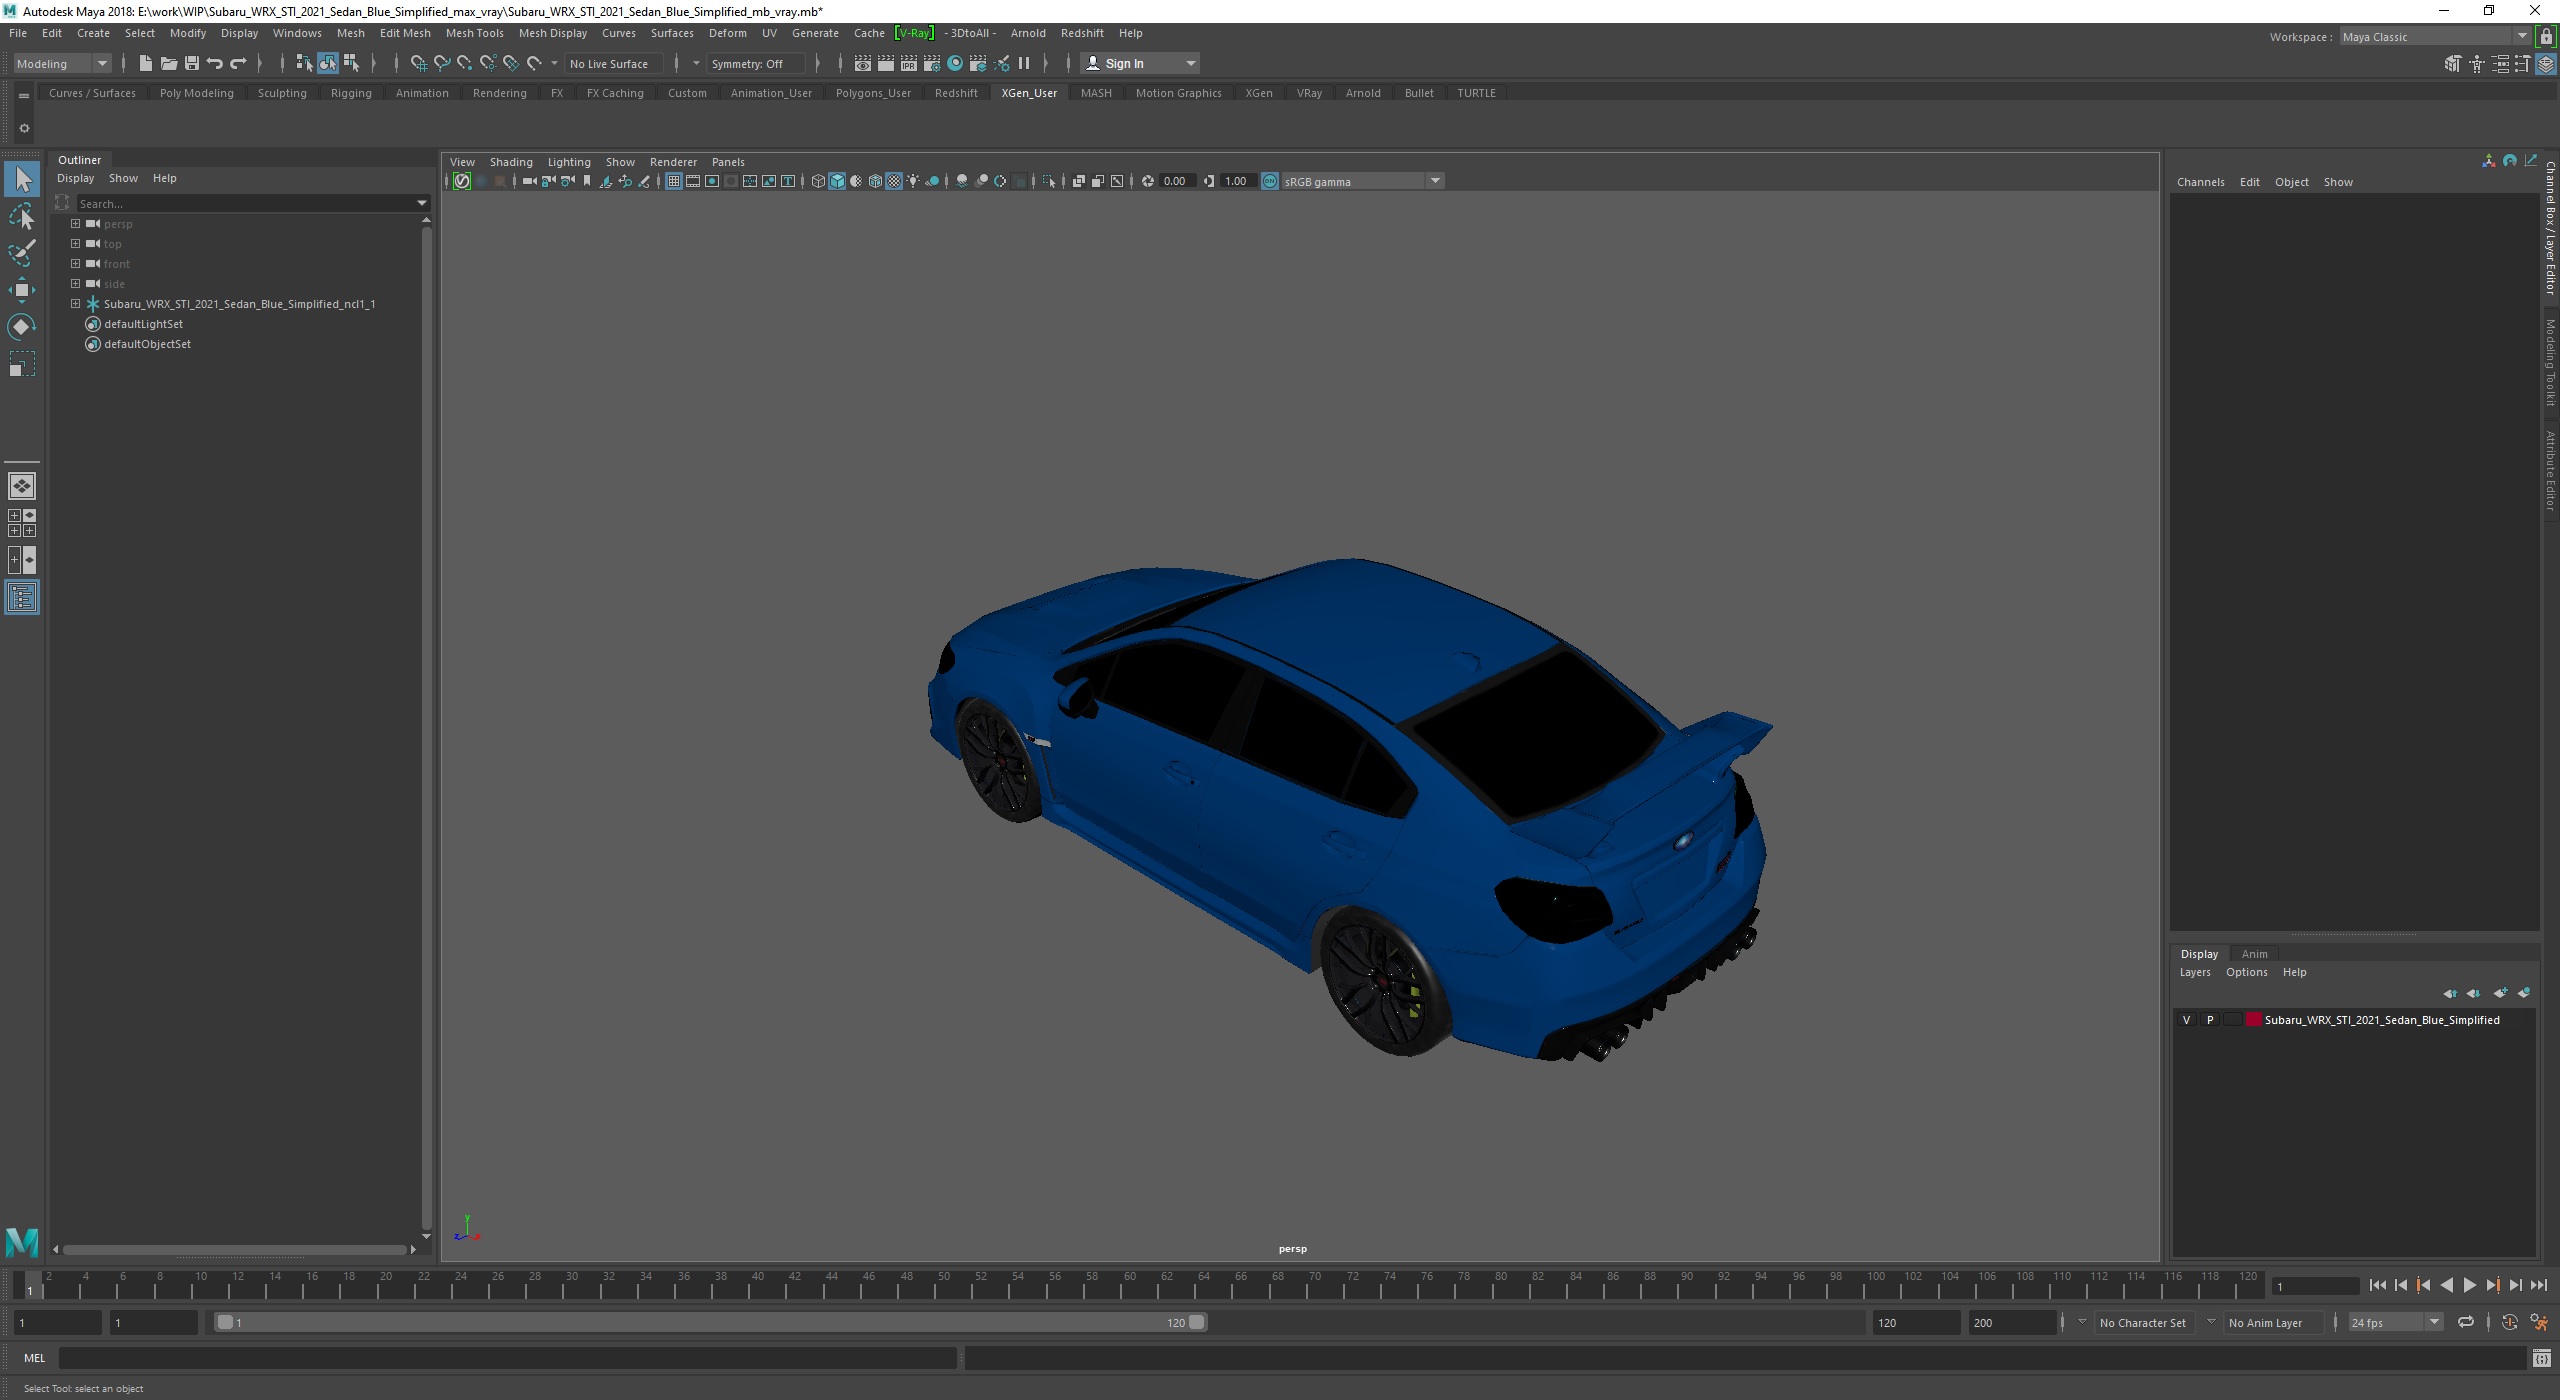Click the time range slider bar
This screenshot has height=1400, width=2560.
click(x=710, y=1322)
